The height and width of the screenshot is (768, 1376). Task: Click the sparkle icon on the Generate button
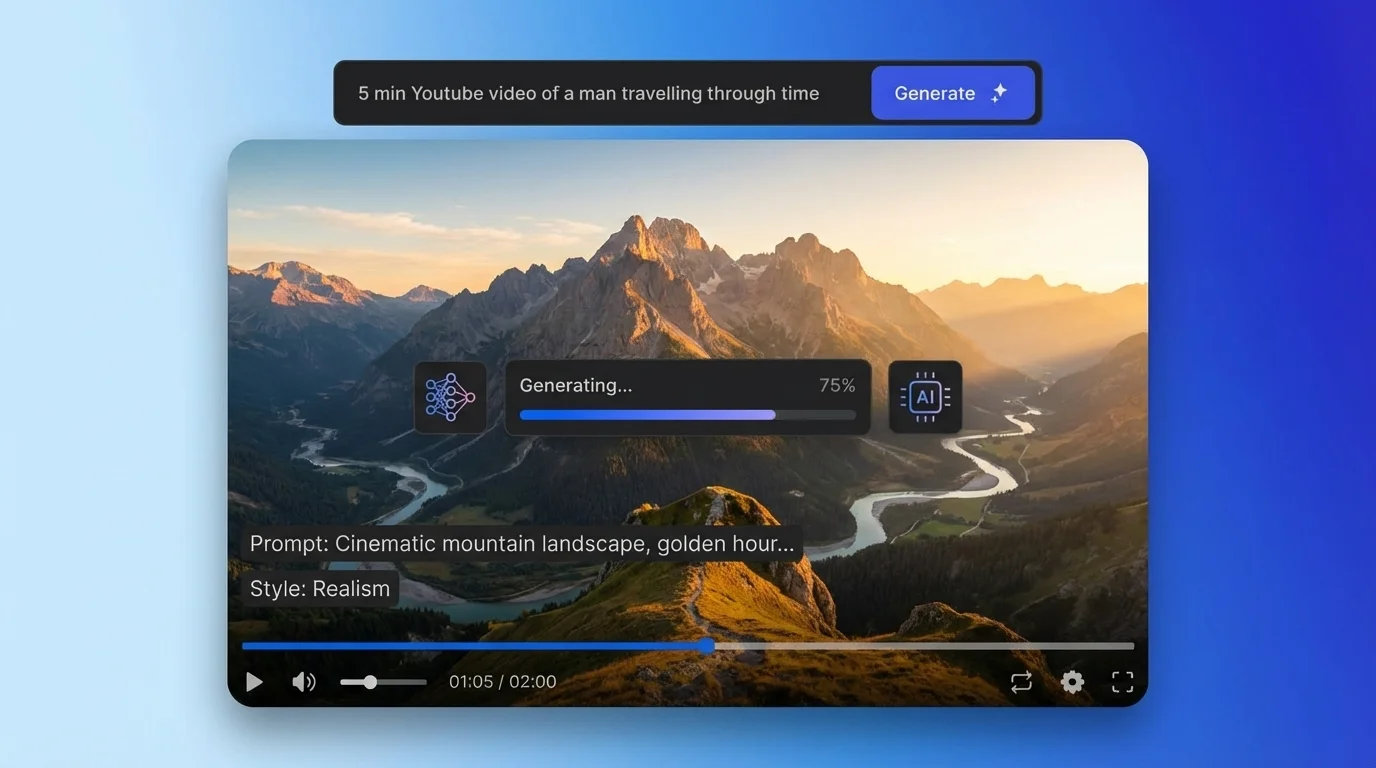998,93
